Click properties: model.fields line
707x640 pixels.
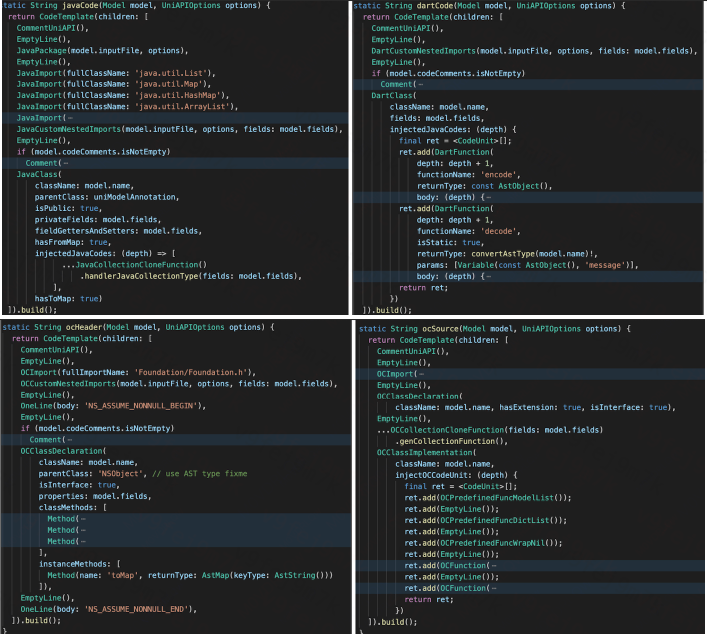(x=95, y=497)
